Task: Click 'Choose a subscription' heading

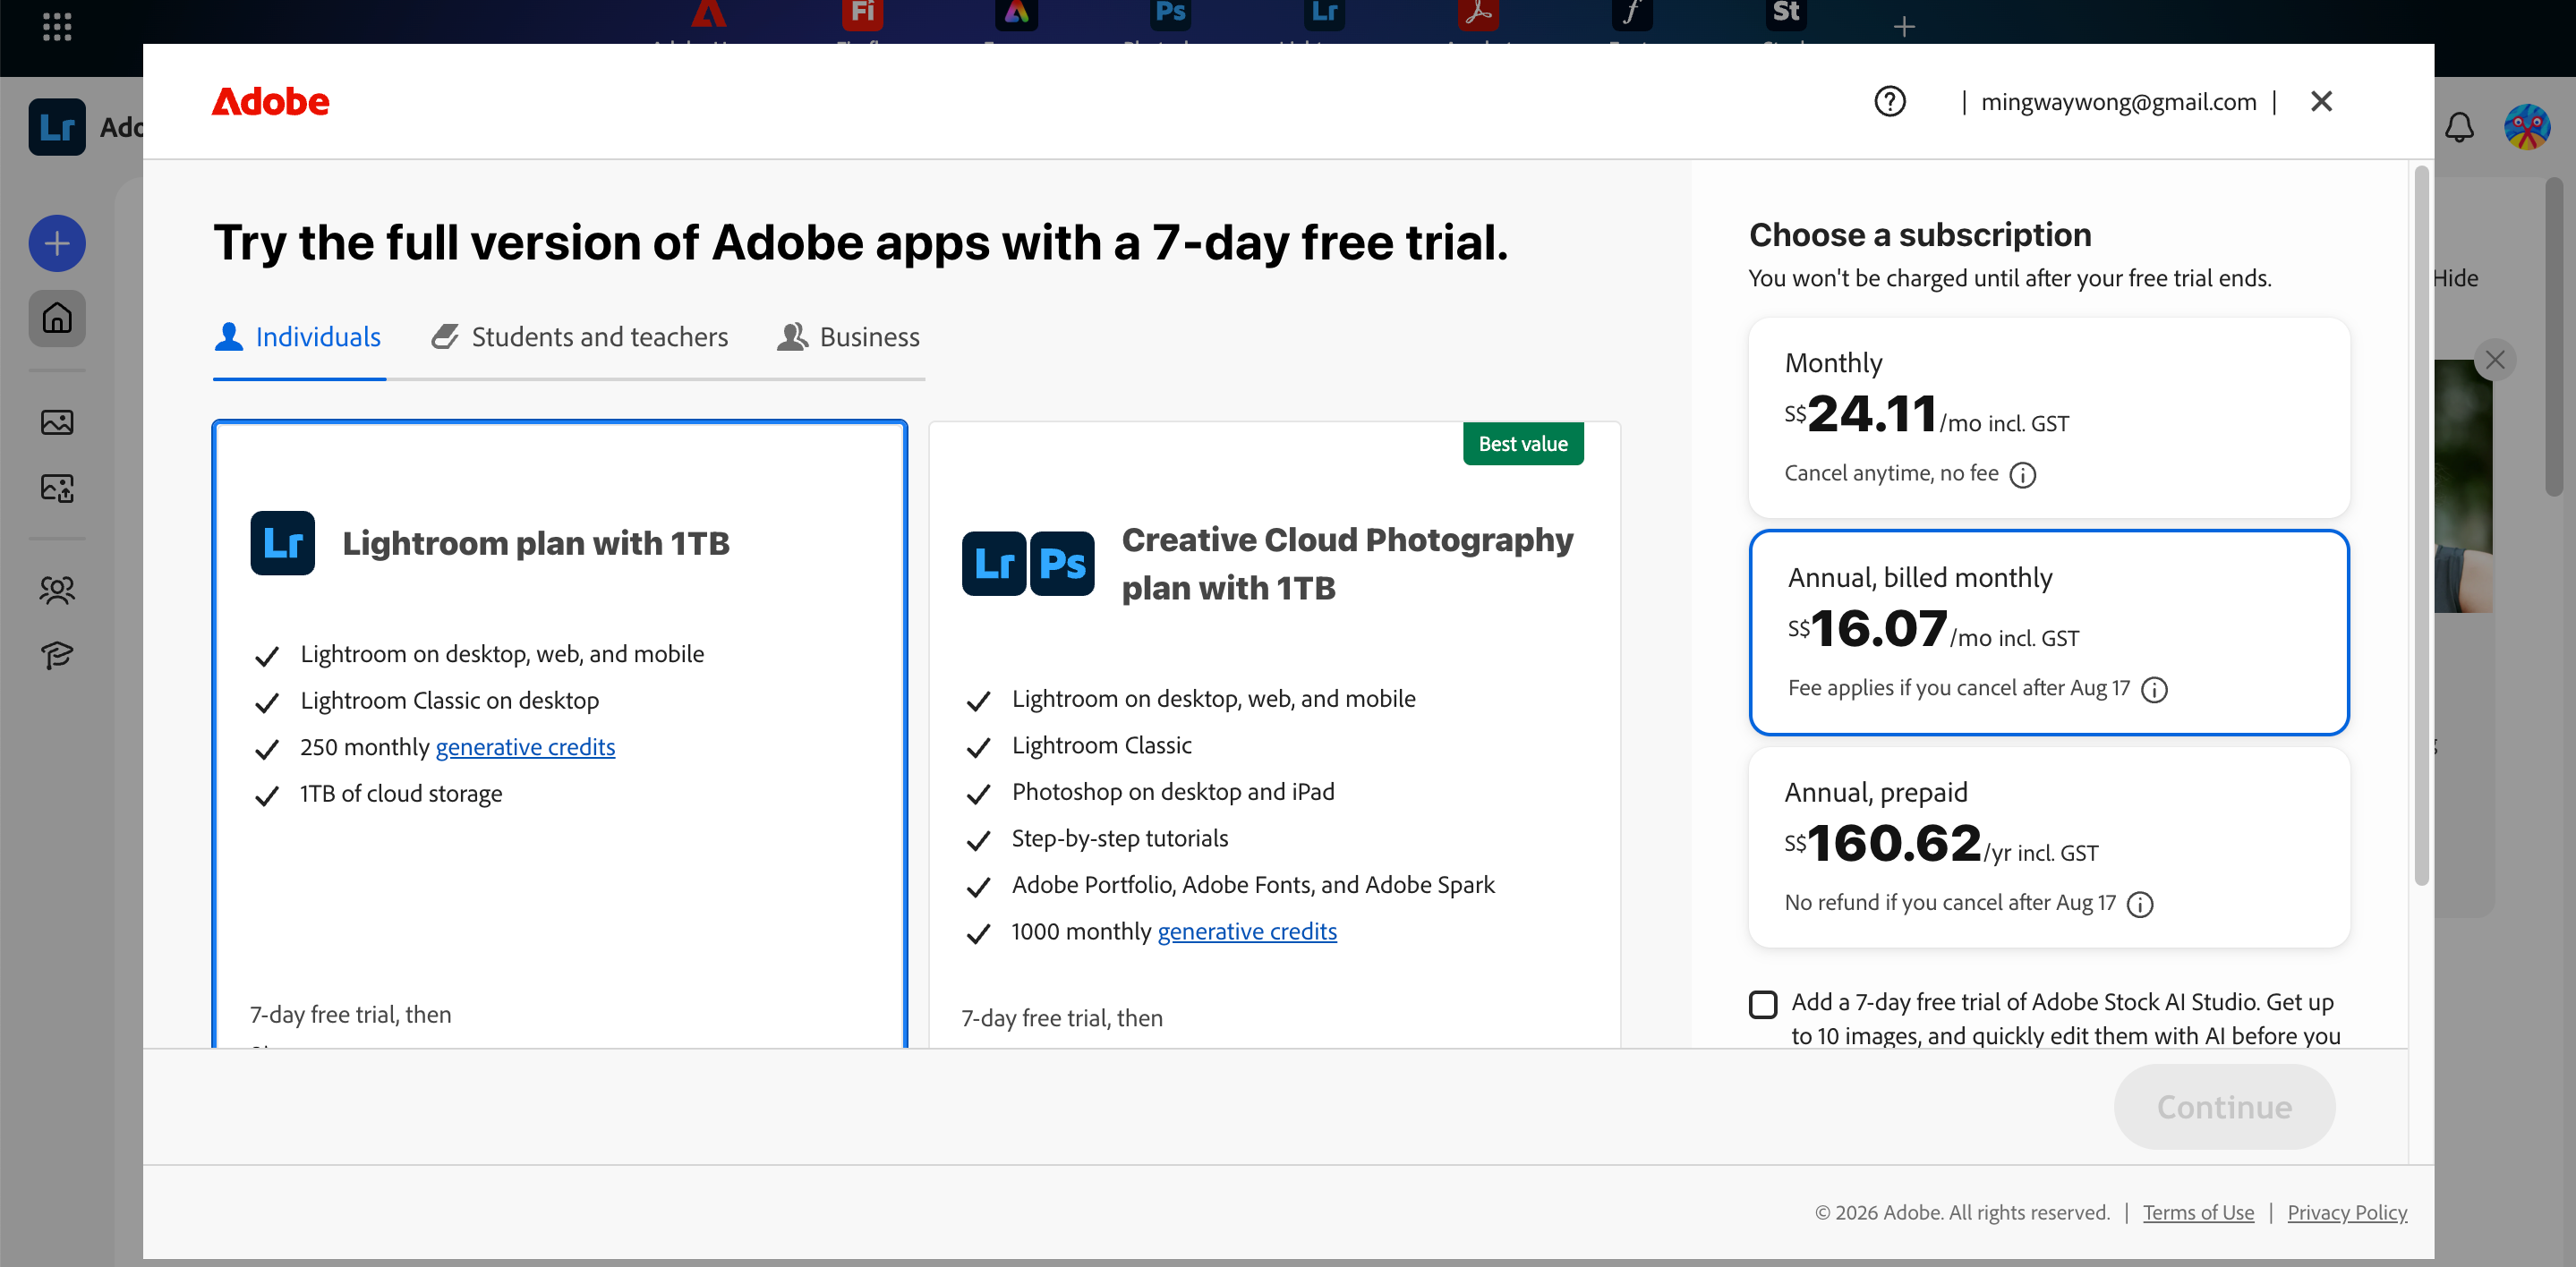Action: [x=1919, y=235]
